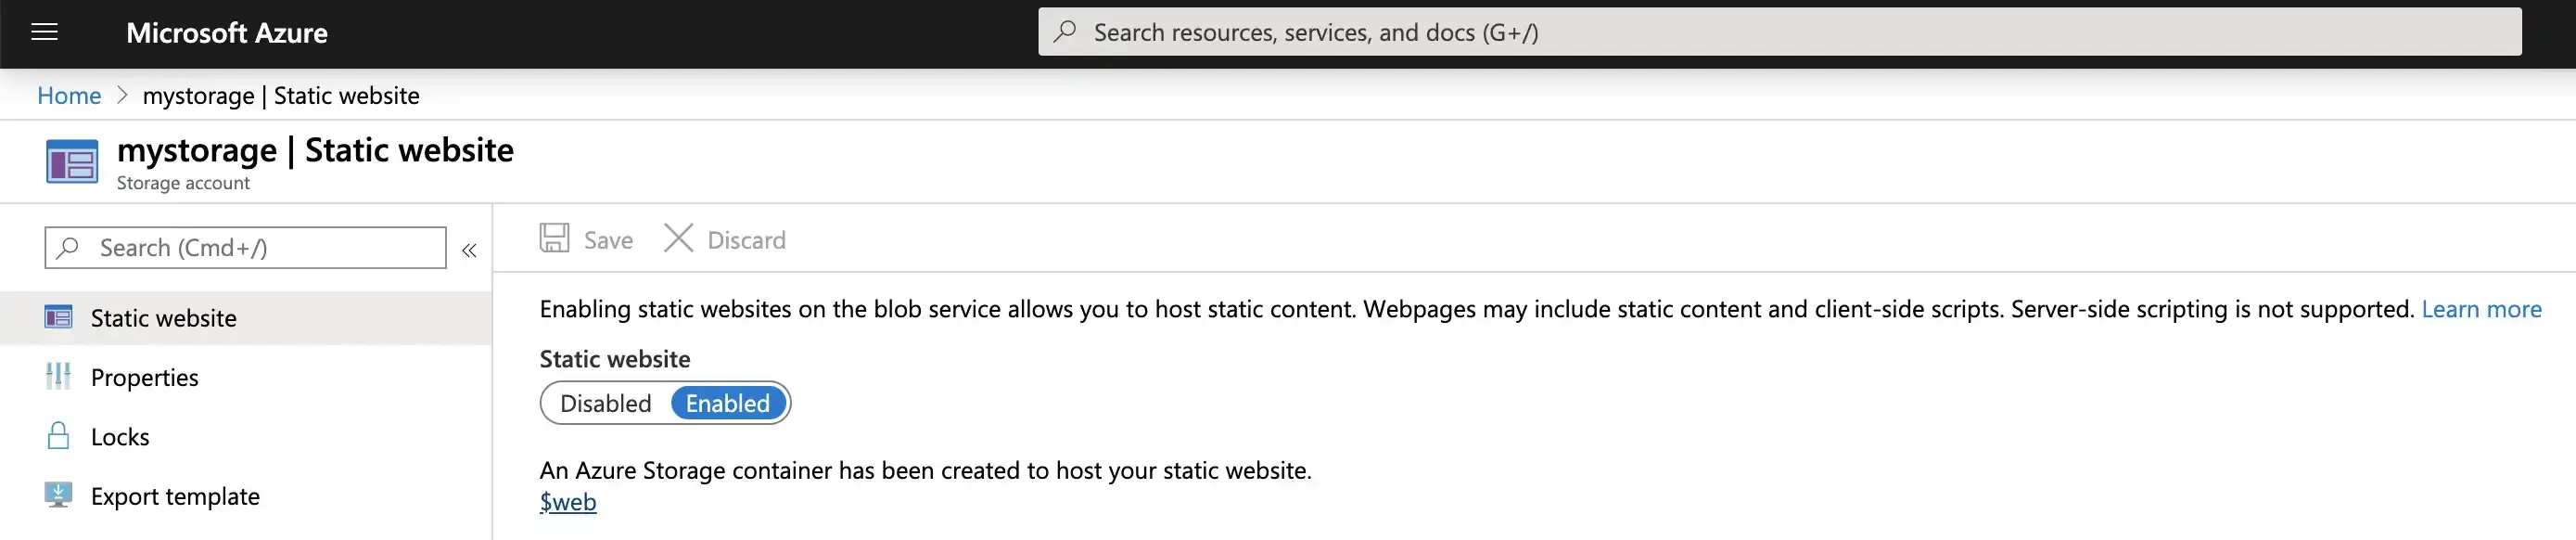
Task: Click the Discard X icon
Action: pyautogui.click(x=678, y=238)
